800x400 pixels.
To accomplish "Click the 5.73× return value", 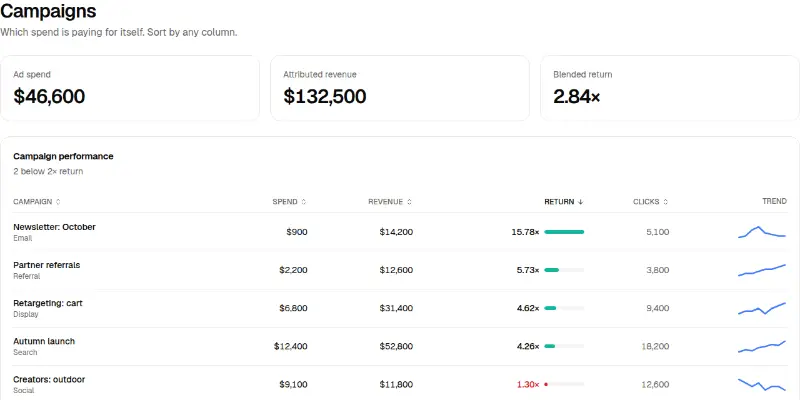I will 528,270.
